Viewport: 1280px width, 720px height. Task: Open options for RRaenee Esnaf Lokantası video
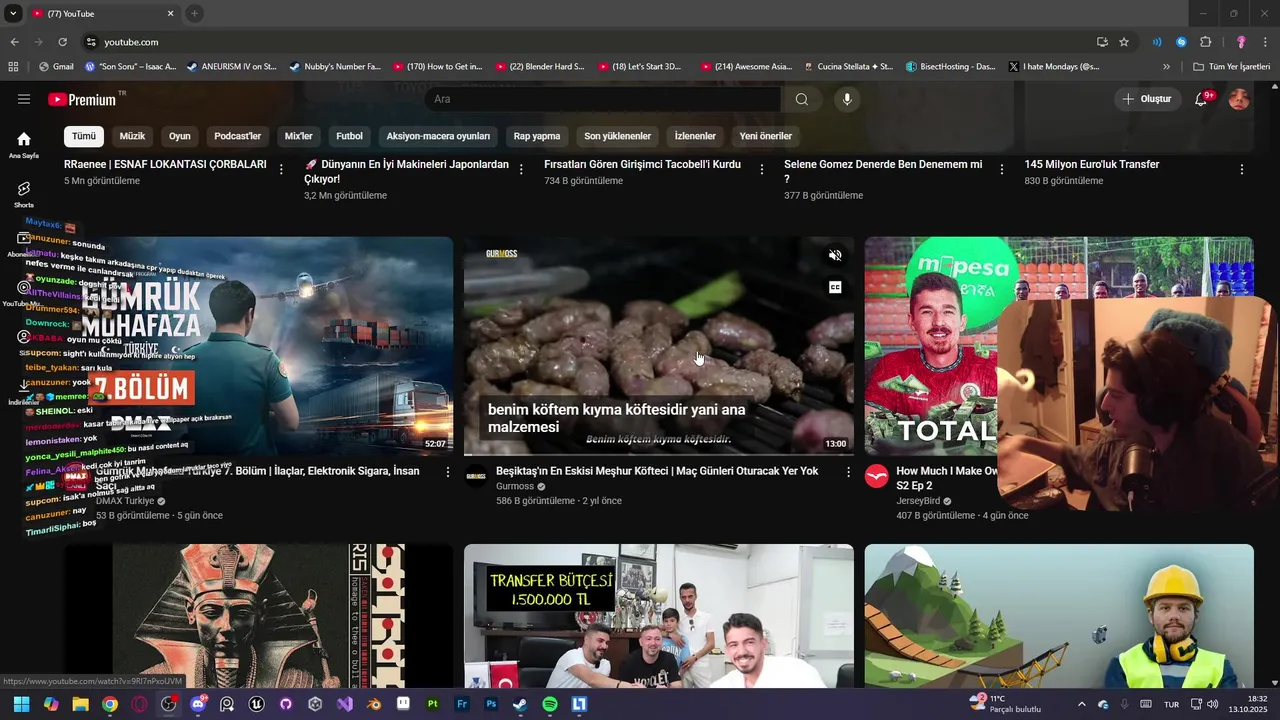tap(281, 170)
